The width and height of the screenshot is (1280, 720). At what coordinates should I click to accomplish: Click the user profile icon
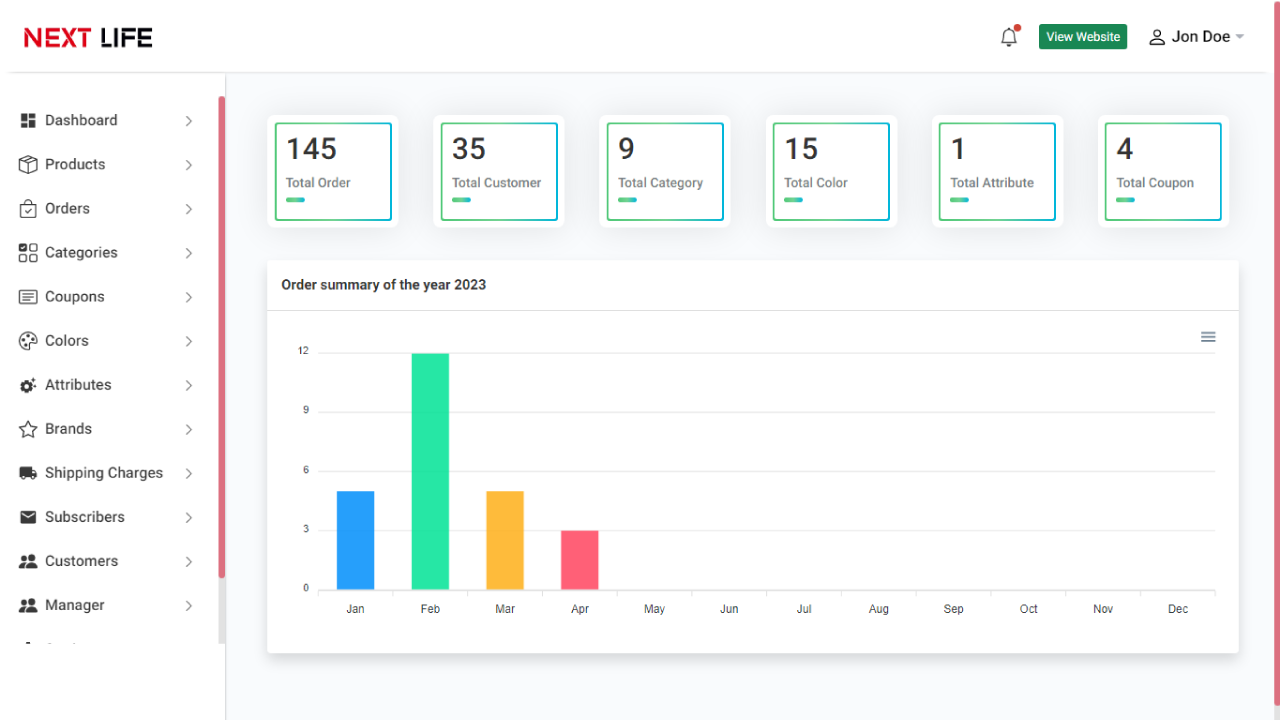tap(1157, 37)
